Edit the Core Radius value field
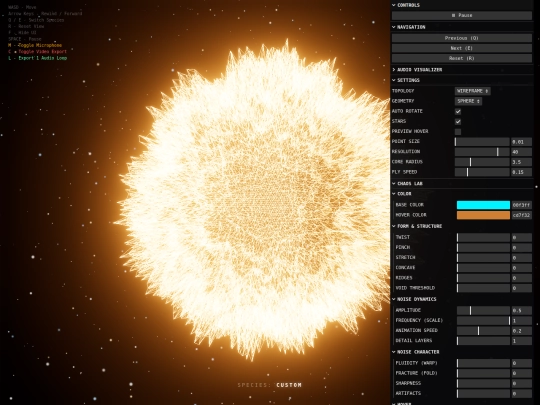 521,162
